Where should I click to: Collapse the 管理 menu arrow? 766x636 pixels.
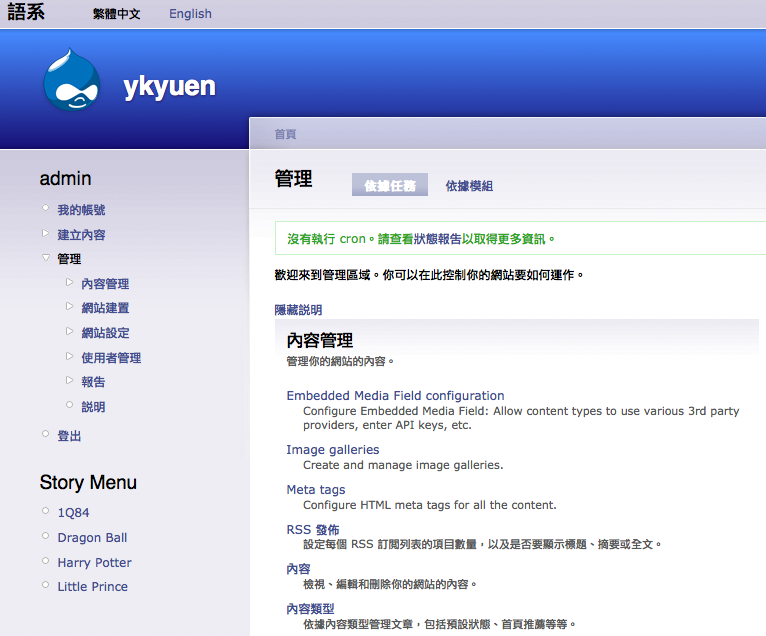pyautogui.click(x=45, y=258)
